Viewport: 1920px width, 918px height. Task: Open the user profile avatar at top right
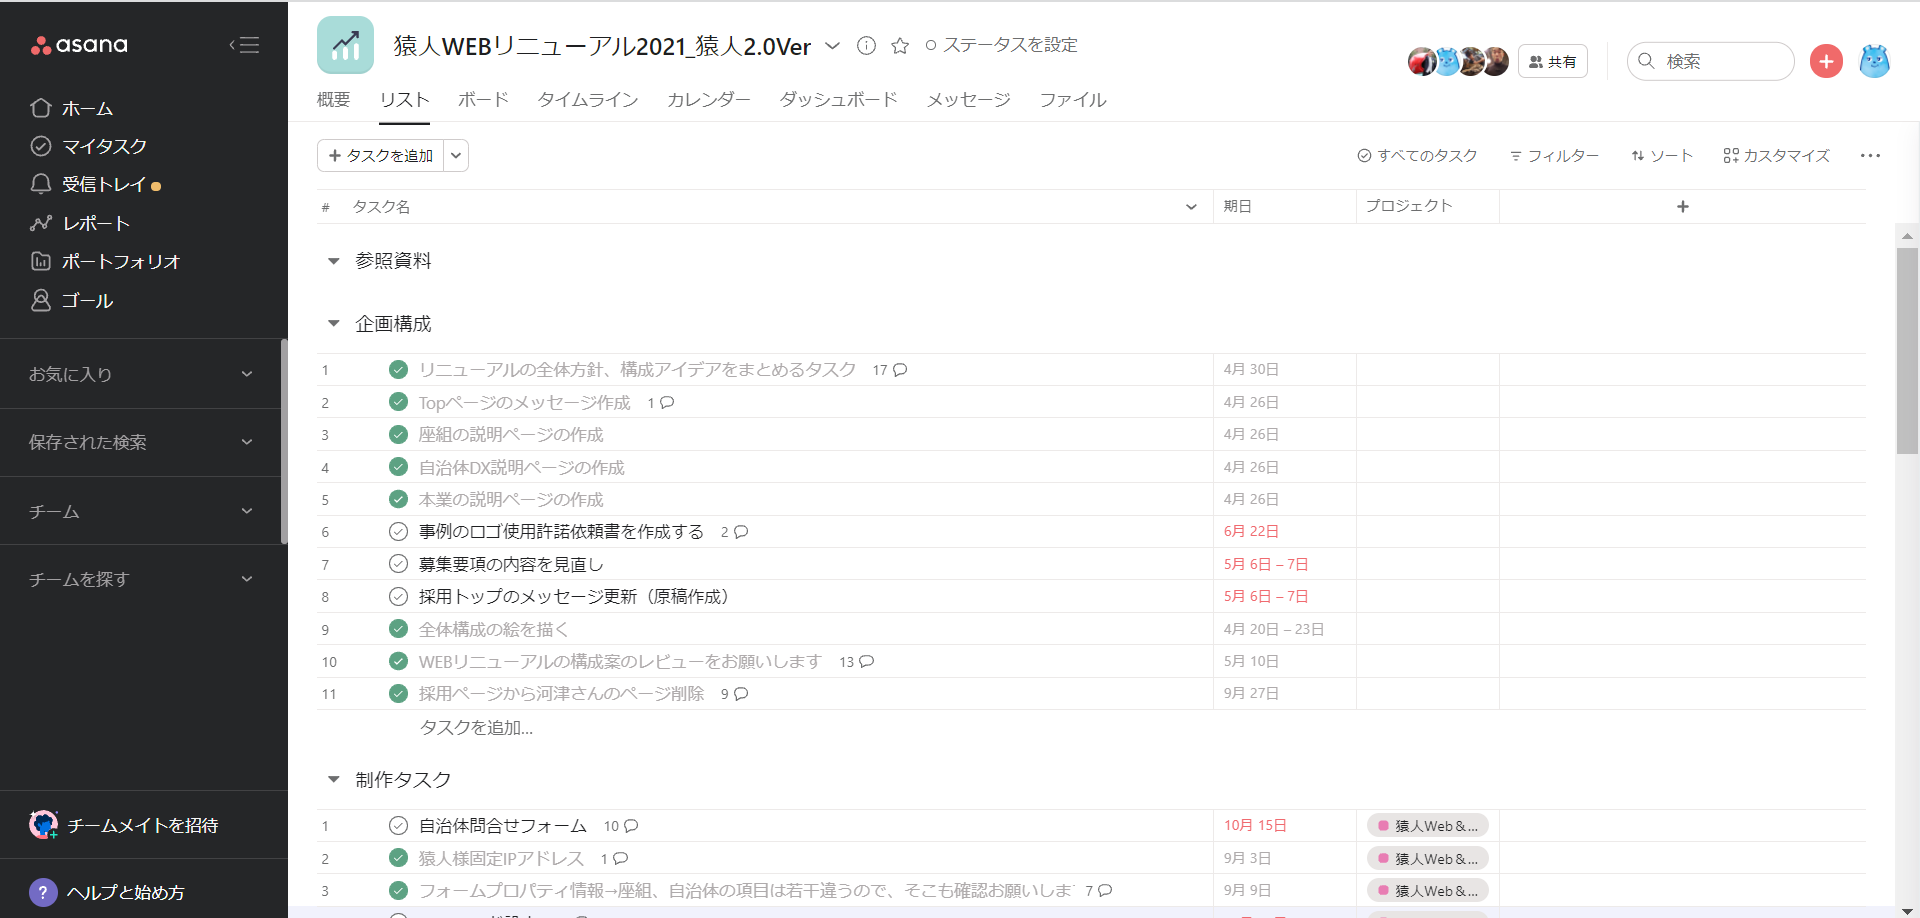coord(1874,61)
